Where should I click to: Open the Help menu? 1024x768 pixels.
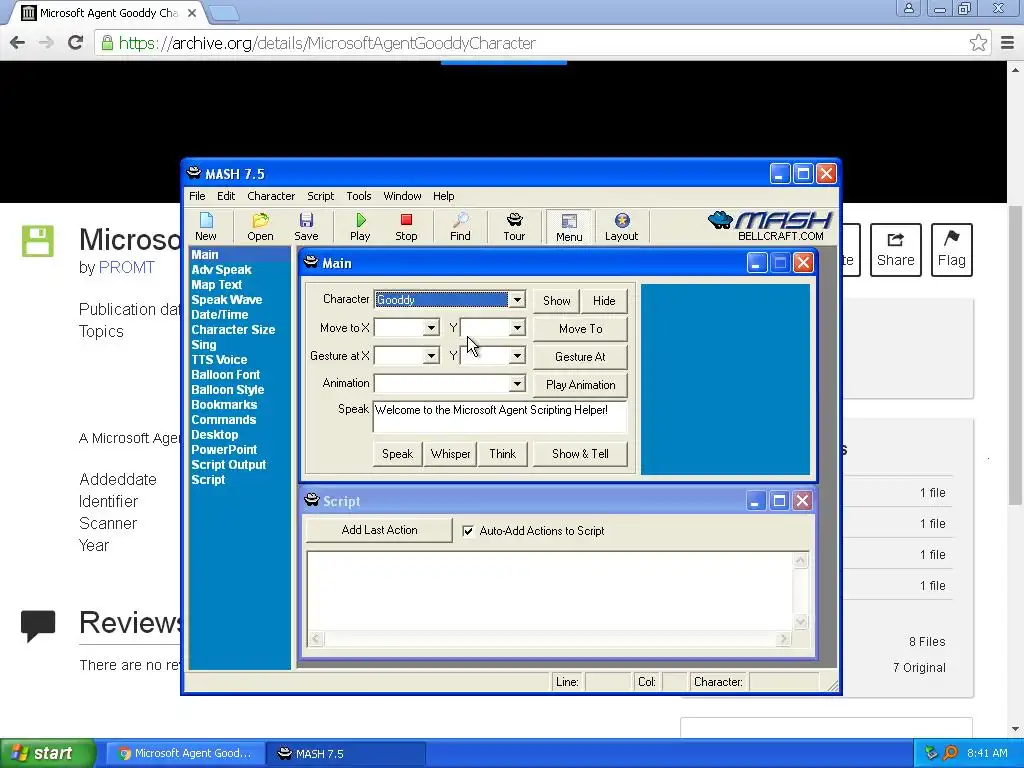443,196
